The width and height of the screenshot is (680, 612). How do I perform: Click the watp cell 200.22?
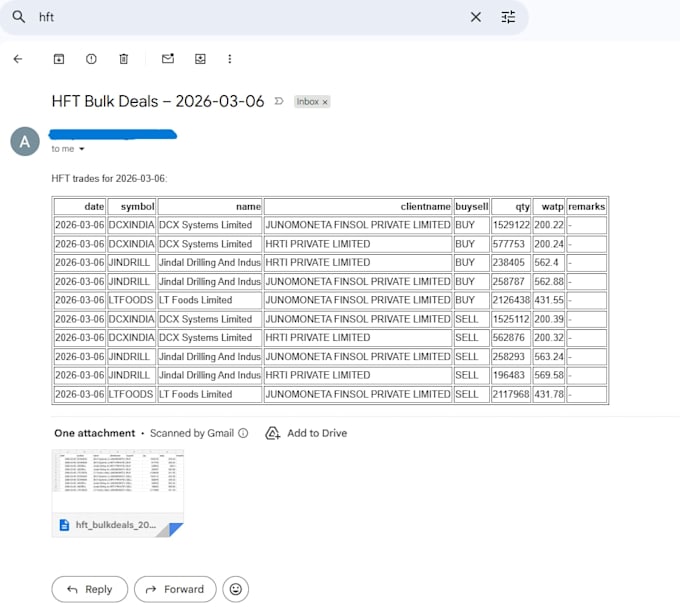click(549, 225)
